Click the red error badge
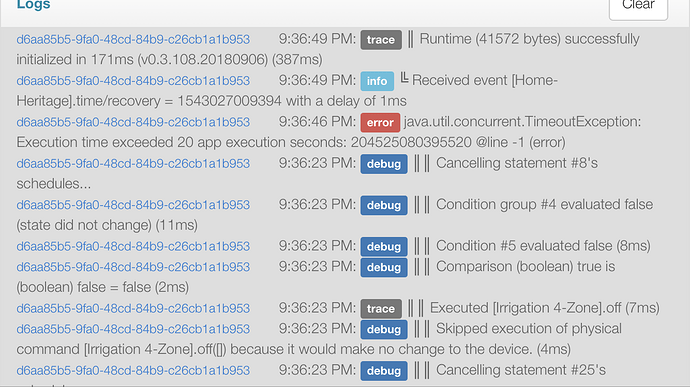Screen dimensions: 690x387 [380, 122]
